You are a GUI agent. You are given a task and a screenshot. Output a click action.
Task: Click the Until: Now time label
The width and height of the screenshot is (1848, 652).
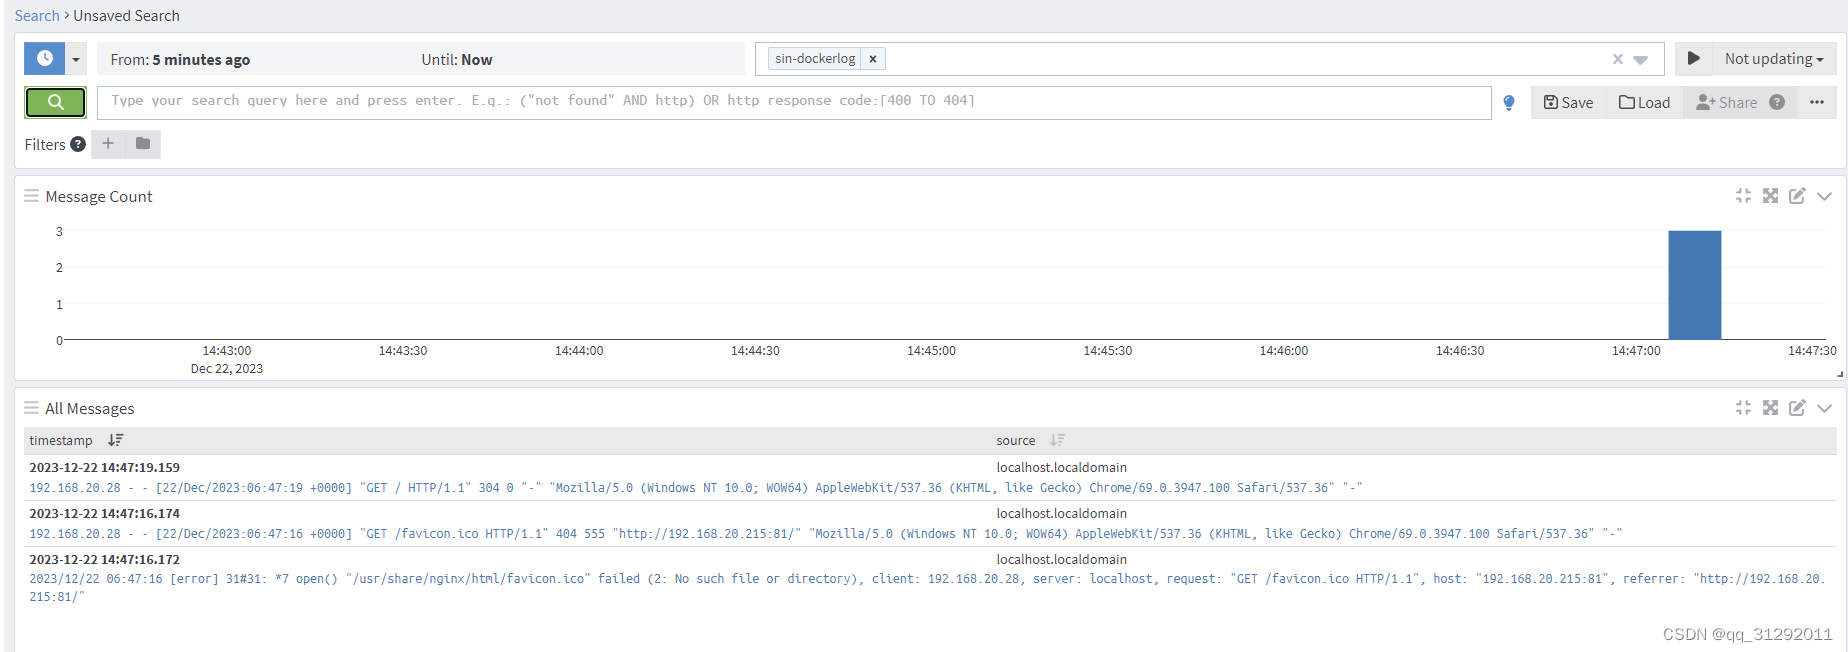point(456,60)
